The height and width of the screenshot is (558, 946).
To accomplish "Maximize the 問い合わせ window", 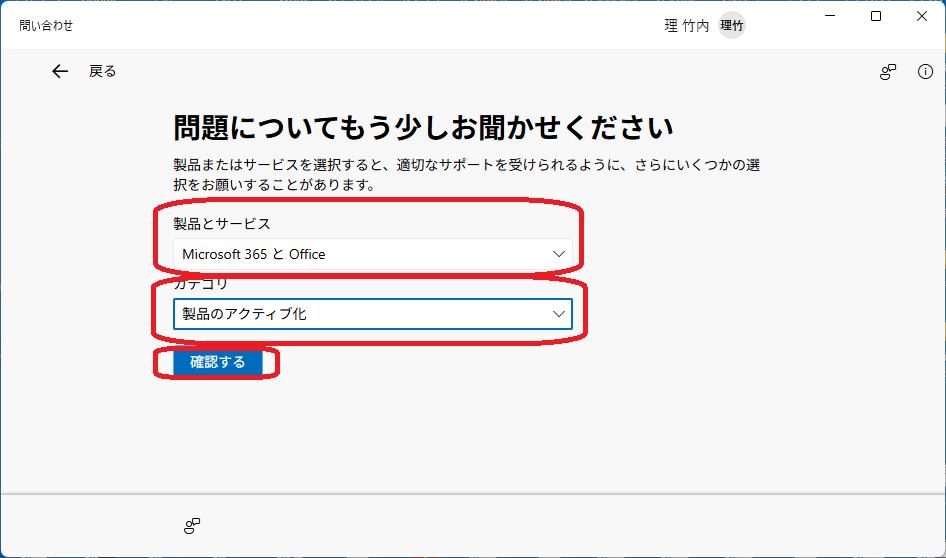I will (x=876, y=17).
